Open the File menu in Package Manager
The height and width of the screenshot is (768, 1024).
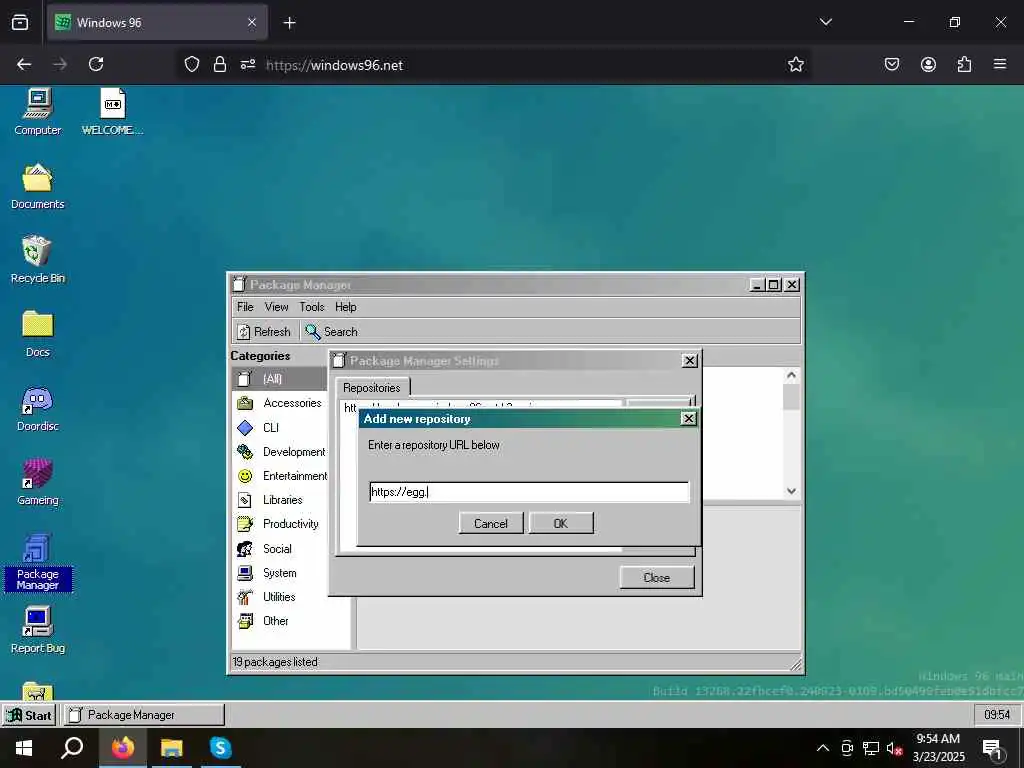point(245,307)
